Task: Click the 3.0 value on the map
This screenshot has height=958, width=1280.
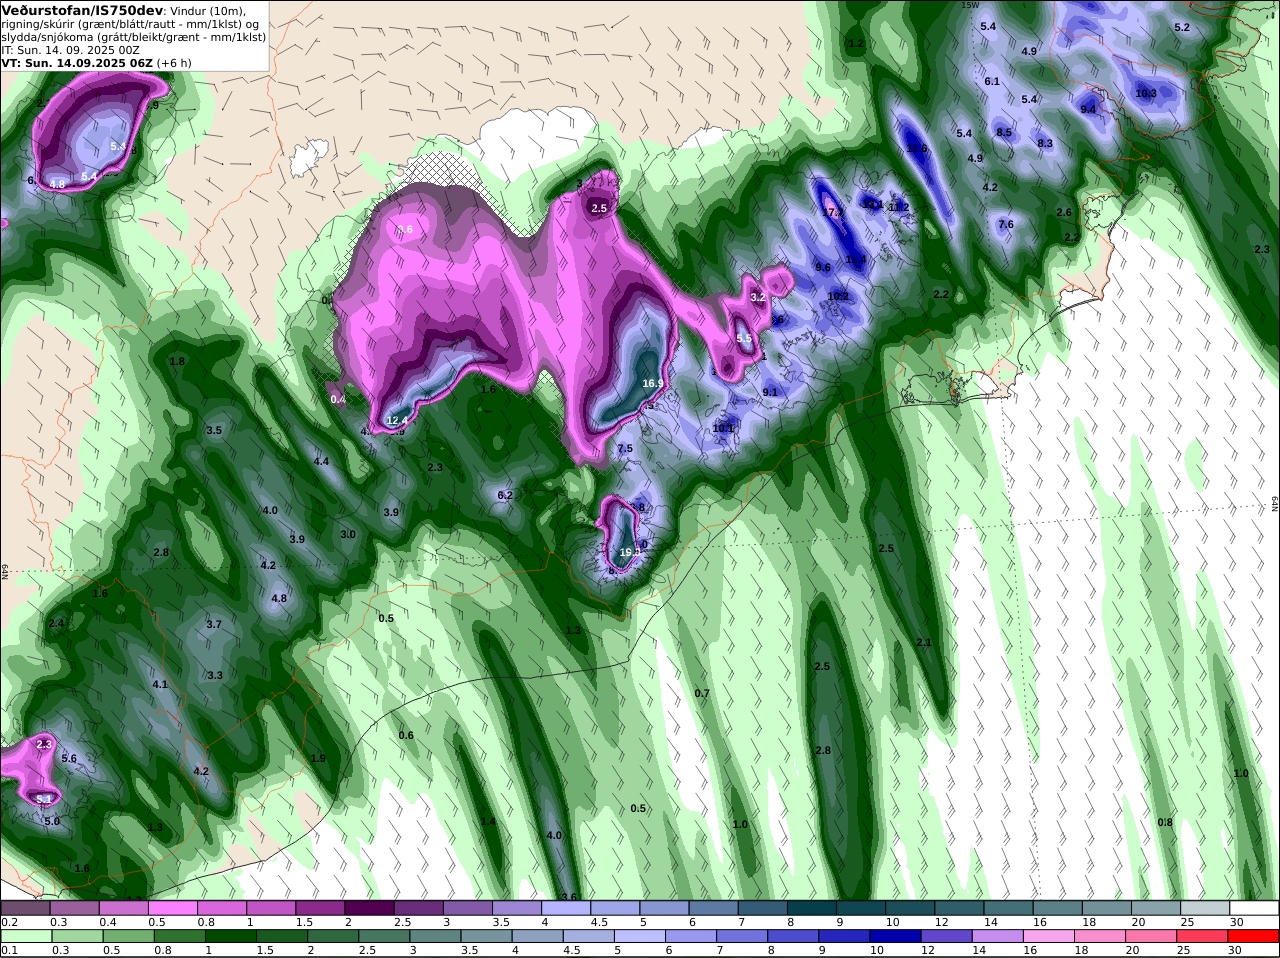Action: pyautogui.click(x=348, y=535)
